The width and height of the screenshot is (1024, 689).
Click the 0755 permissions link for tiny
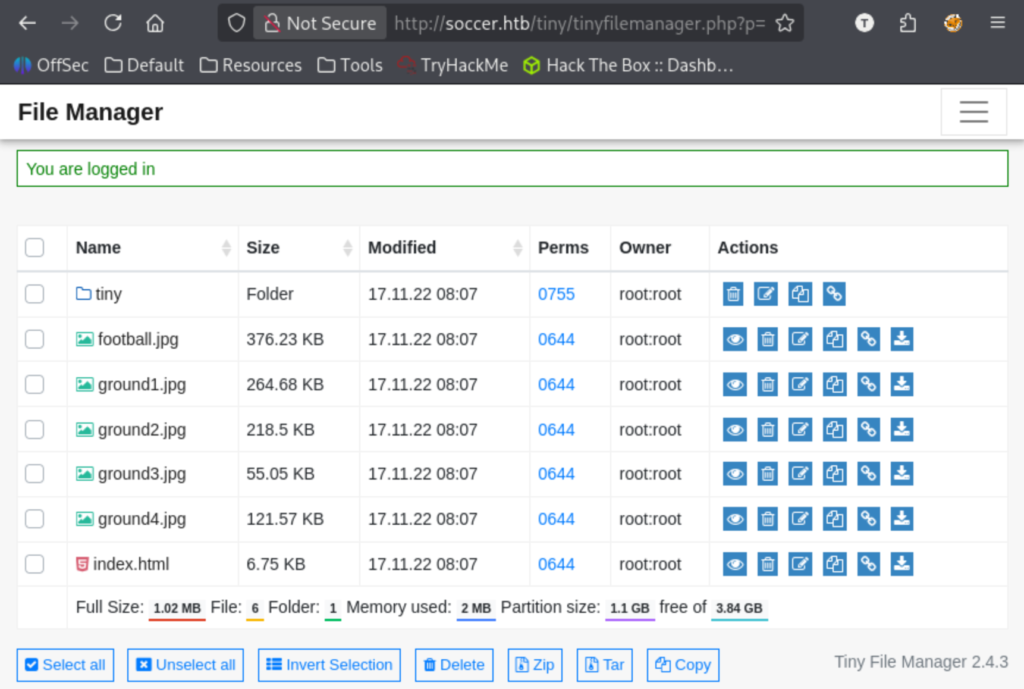click(x=556, y=294)
